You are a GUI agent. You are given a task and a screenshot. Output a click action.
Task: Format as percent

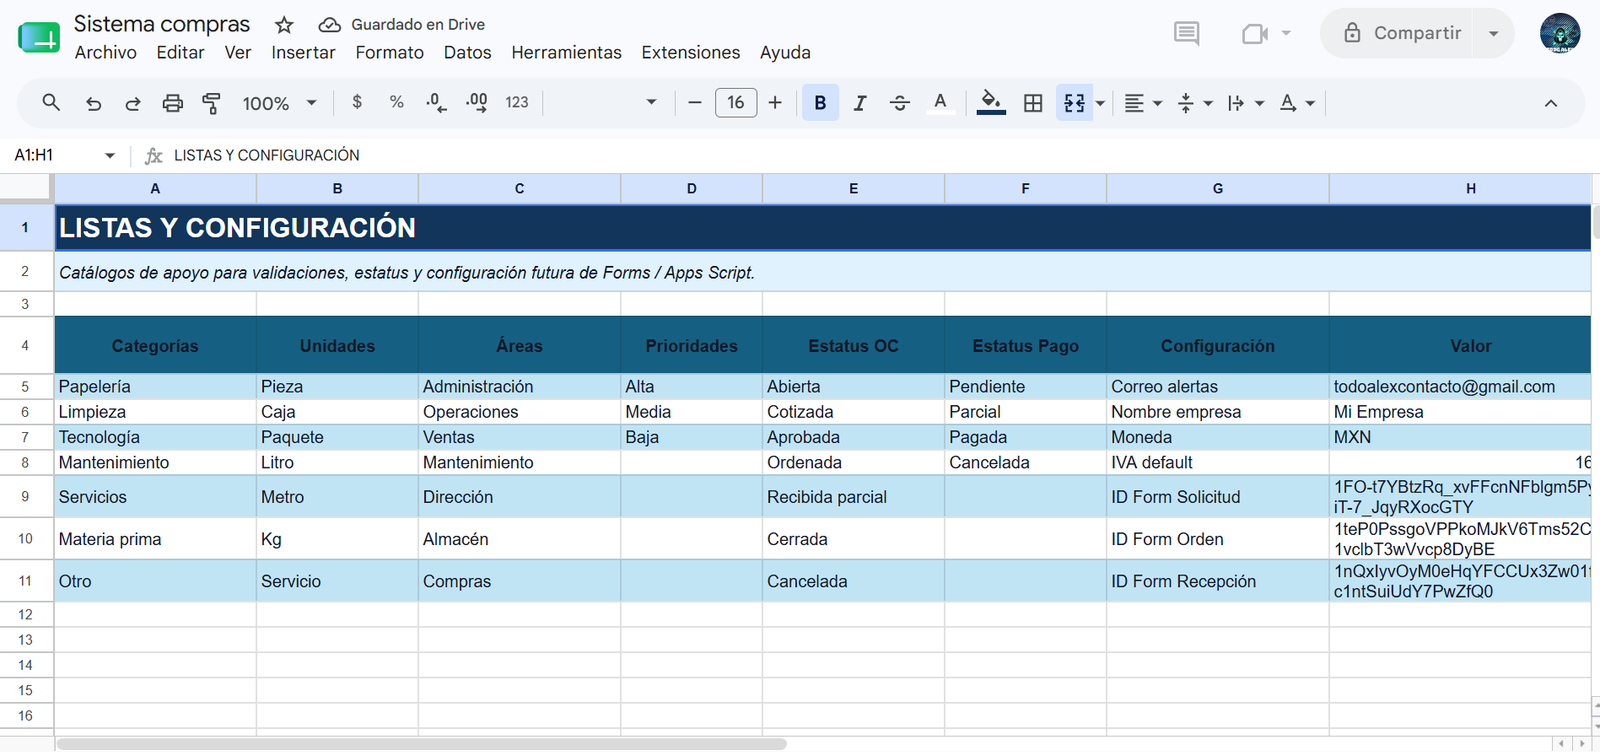pos(397,102)
